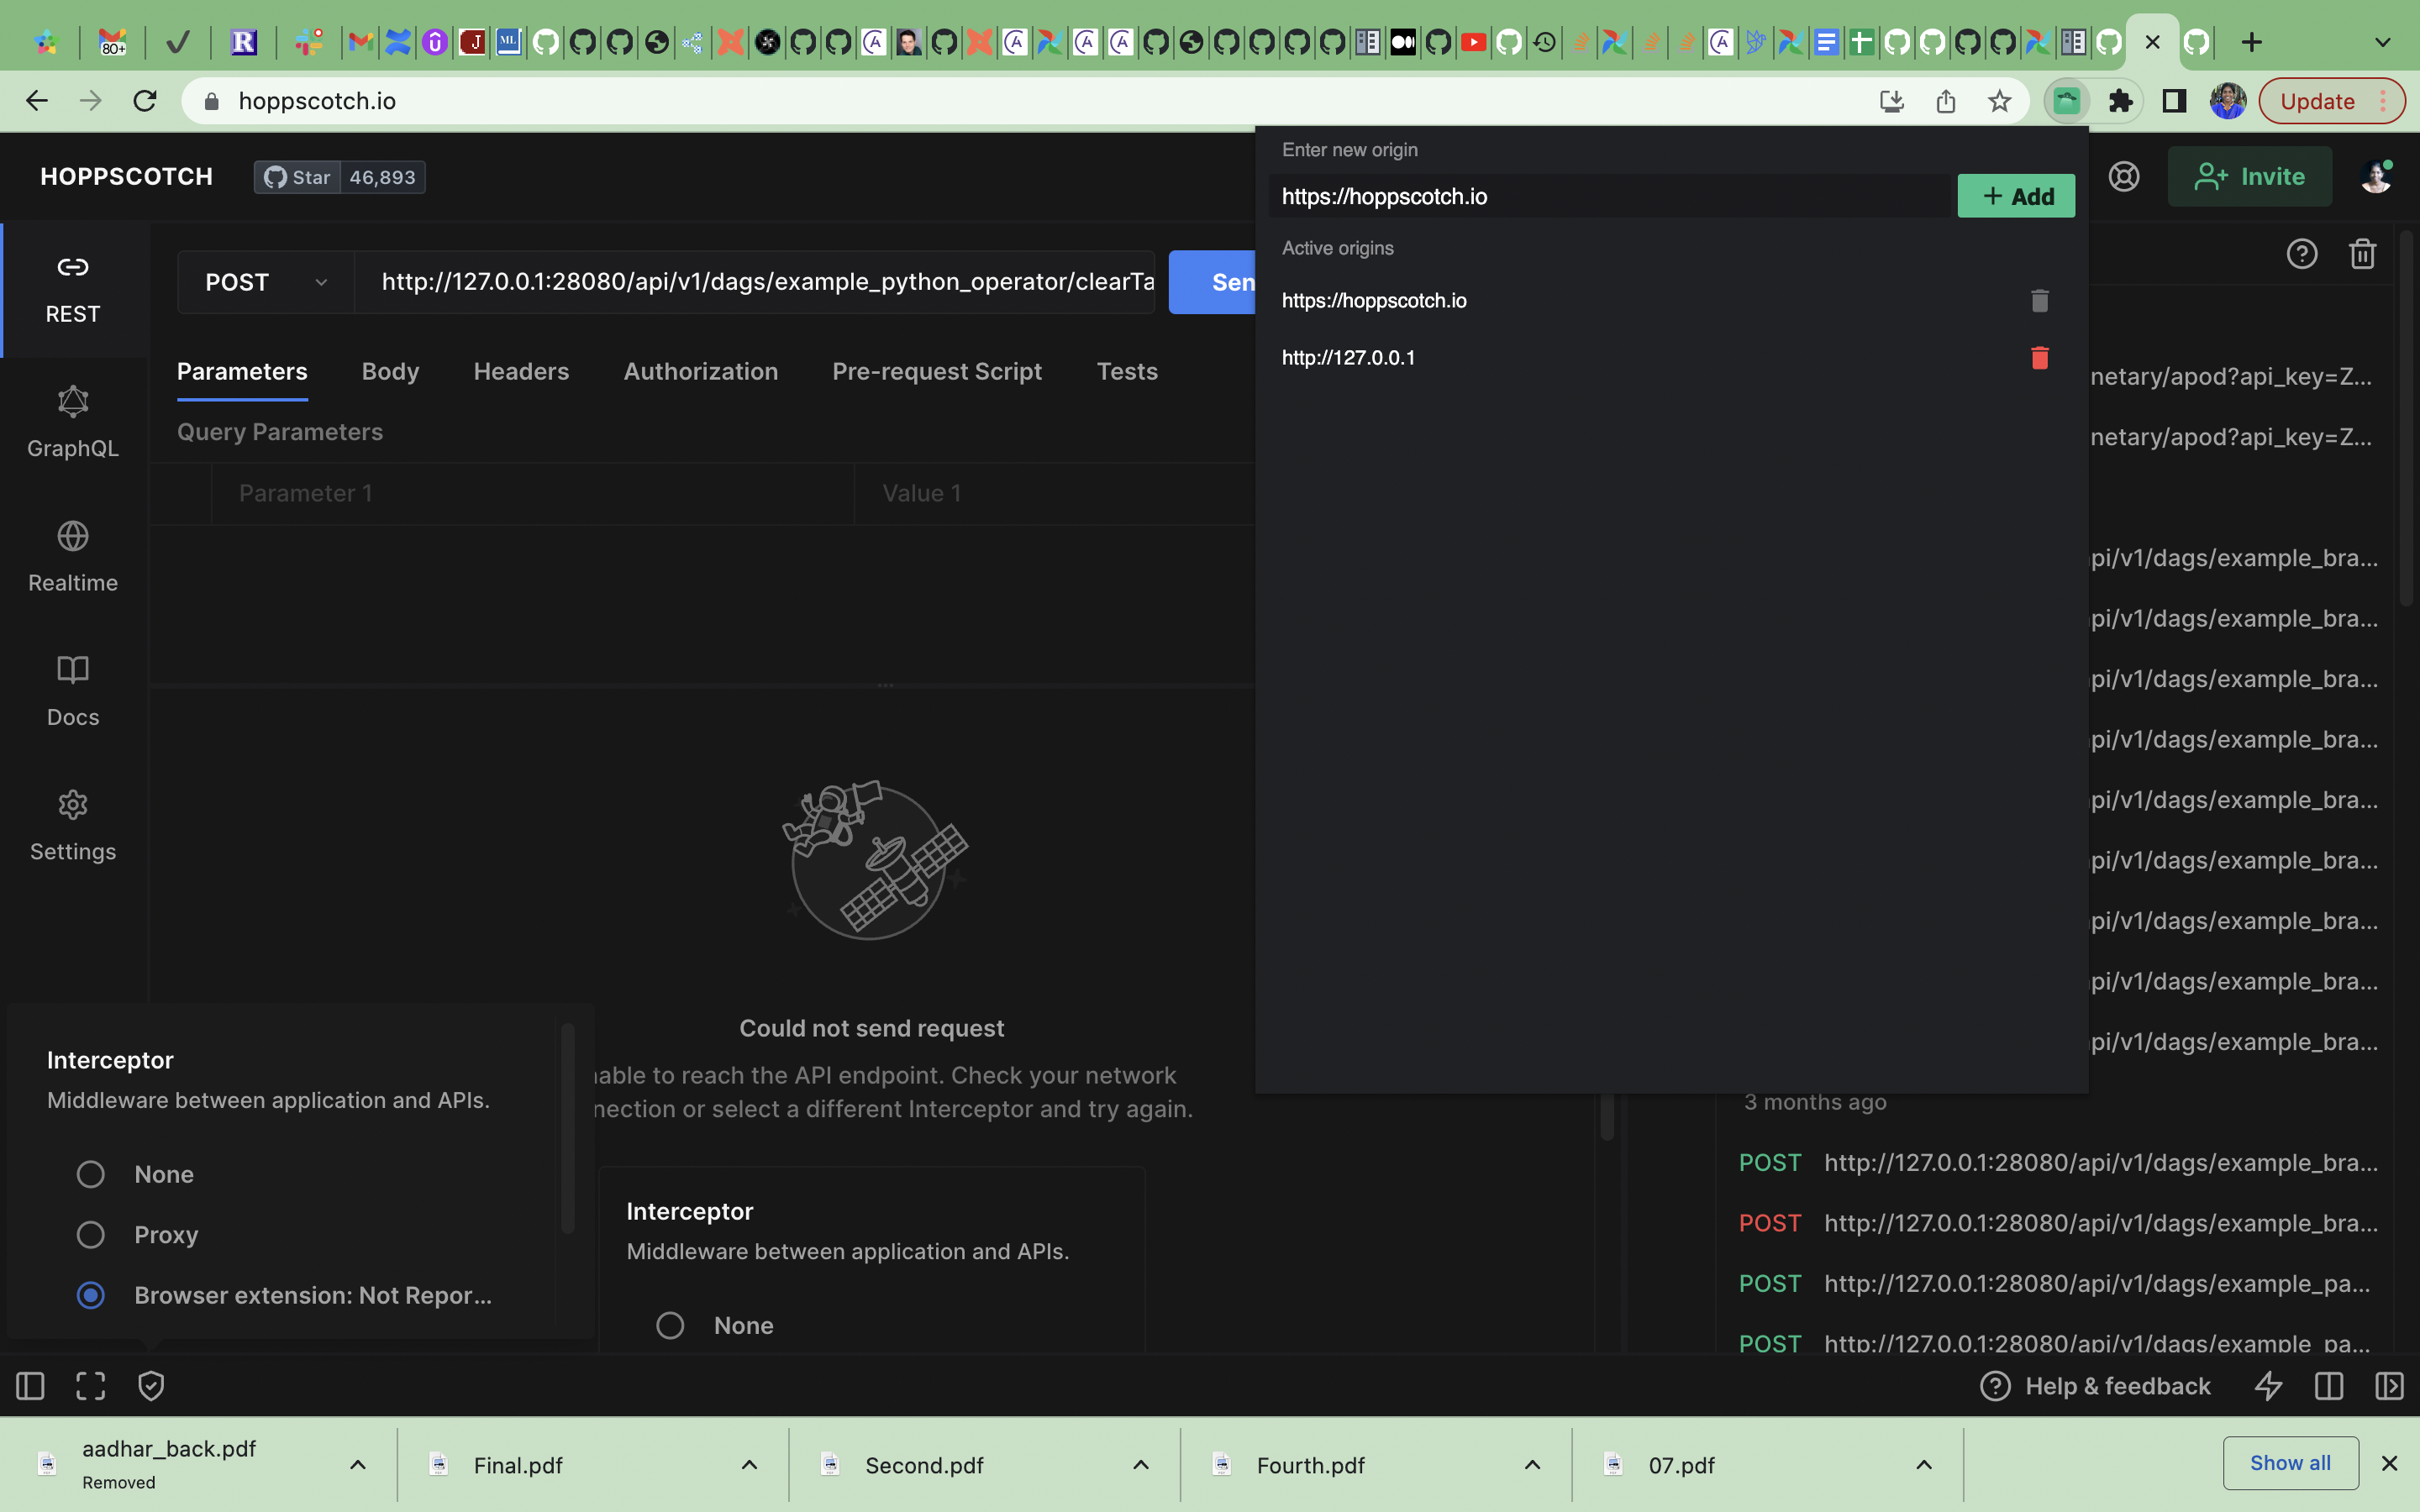This screenshot has height=1512, width=2420.
Task: Open the Docs page from the sidebar
Action: click(72, 690)
